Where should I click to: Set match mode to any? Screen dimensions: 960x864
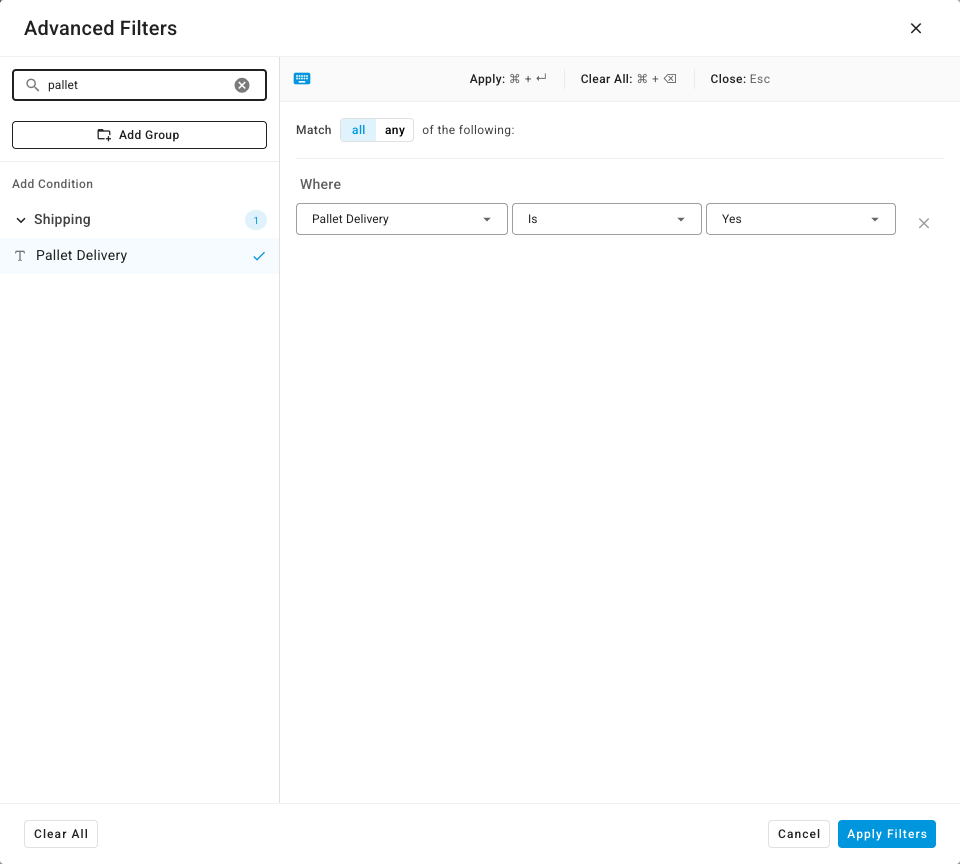click(x=394, y=130)
